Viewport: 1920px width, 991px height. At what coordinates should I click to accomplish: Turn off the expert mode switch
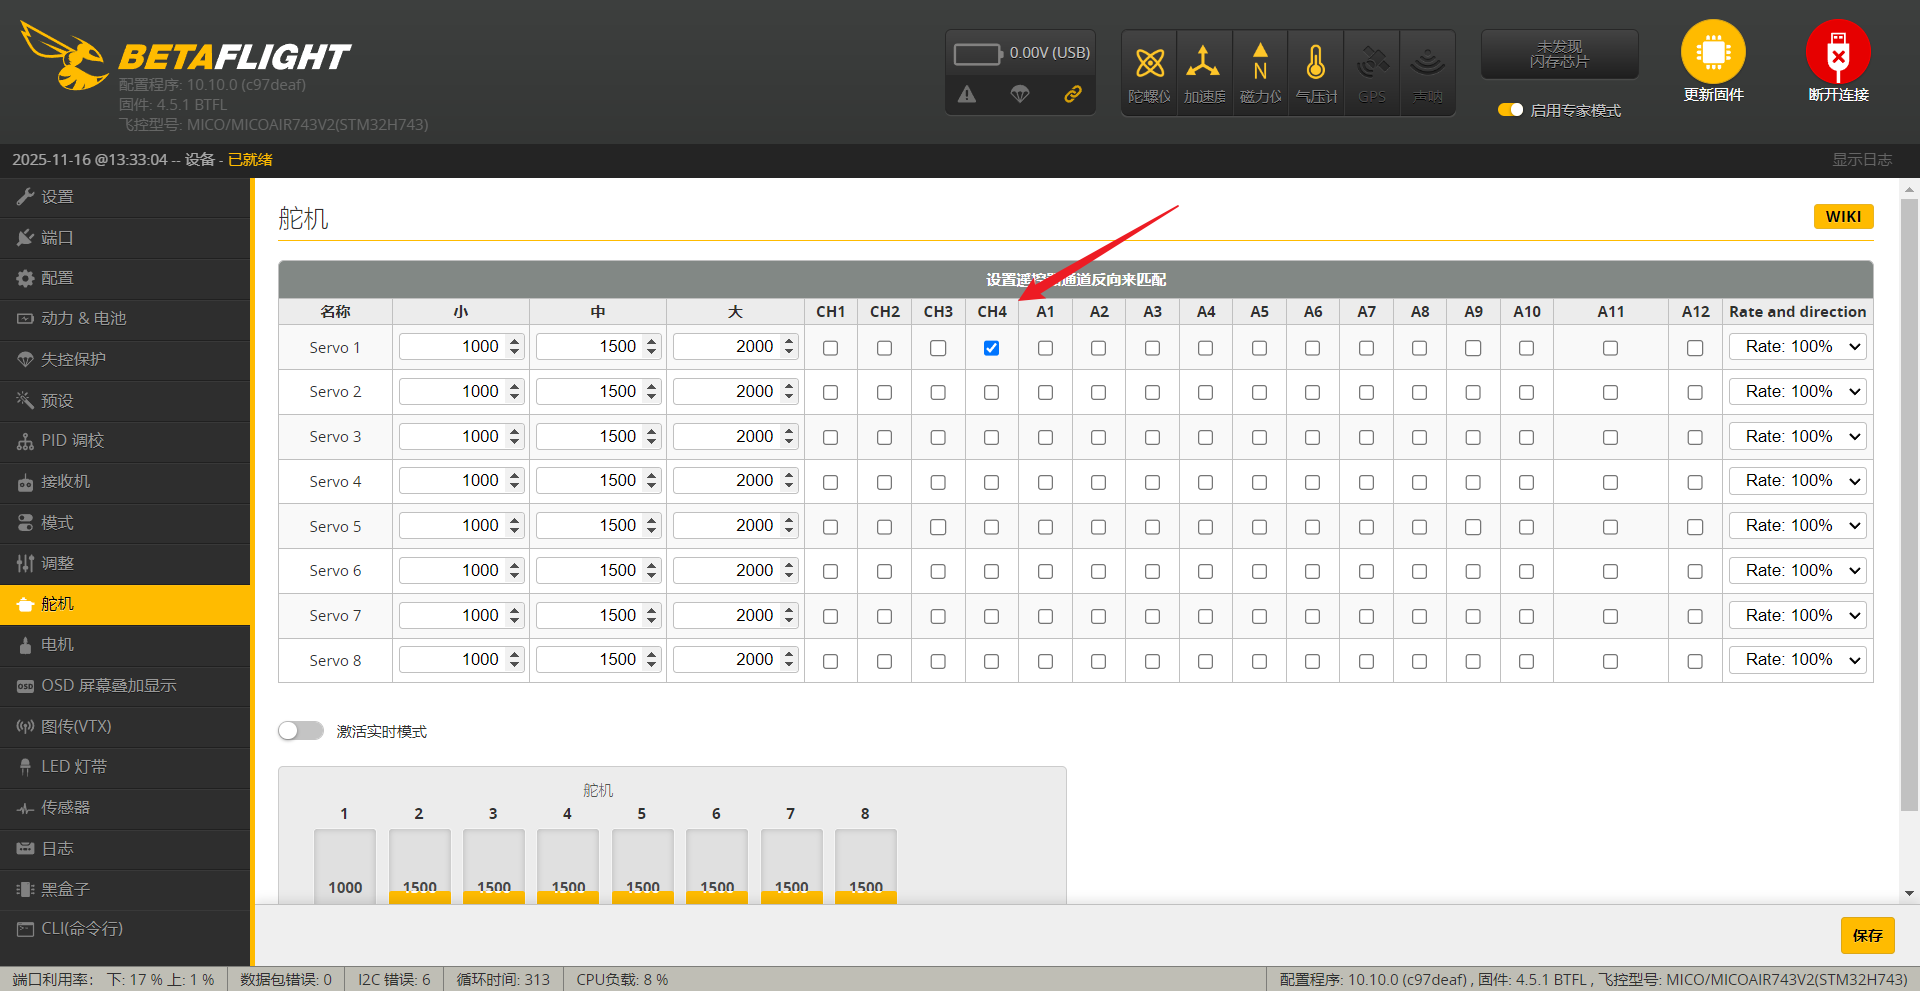(1510, 110)
